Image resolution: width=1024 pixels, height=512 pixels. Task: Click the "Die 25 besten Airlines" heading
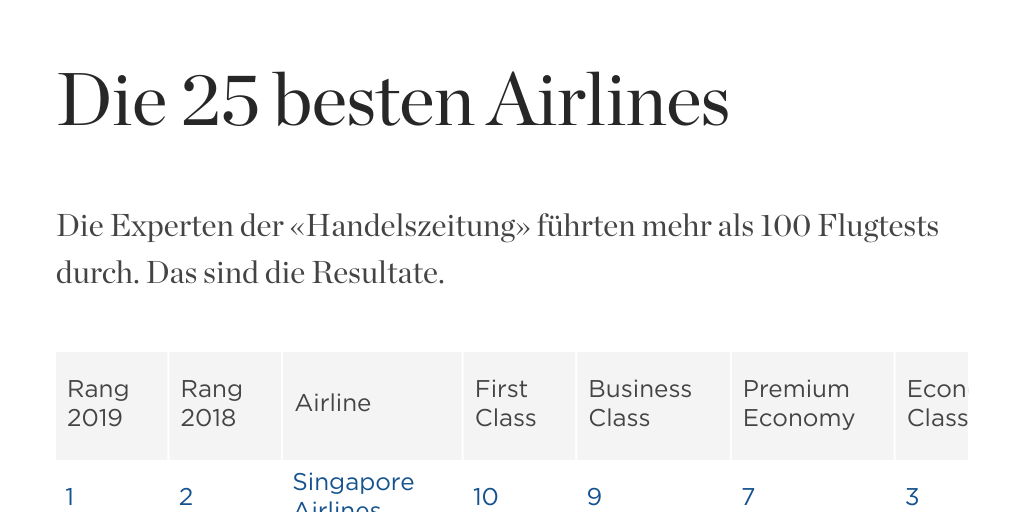tap(393, 101)
